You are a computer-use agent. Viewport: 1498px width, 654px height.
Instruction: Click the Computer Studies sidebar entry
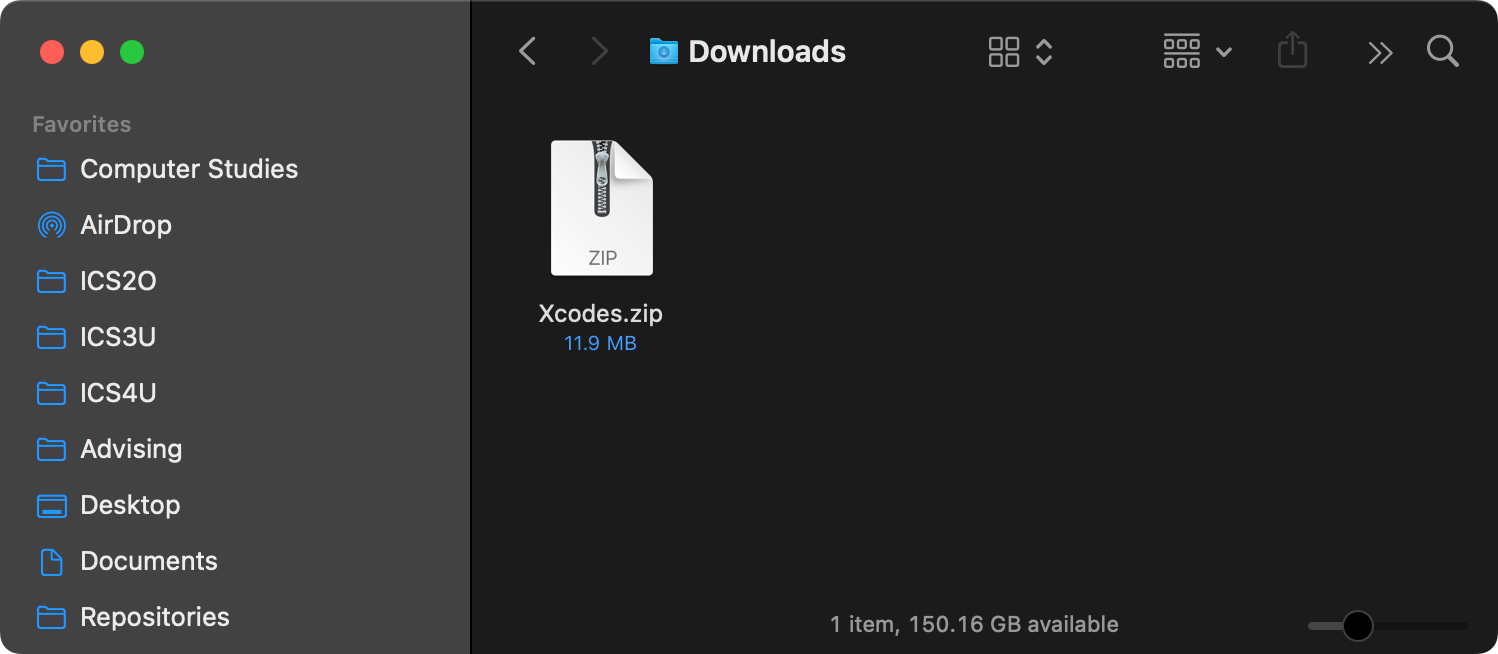[x=188, y=169]
